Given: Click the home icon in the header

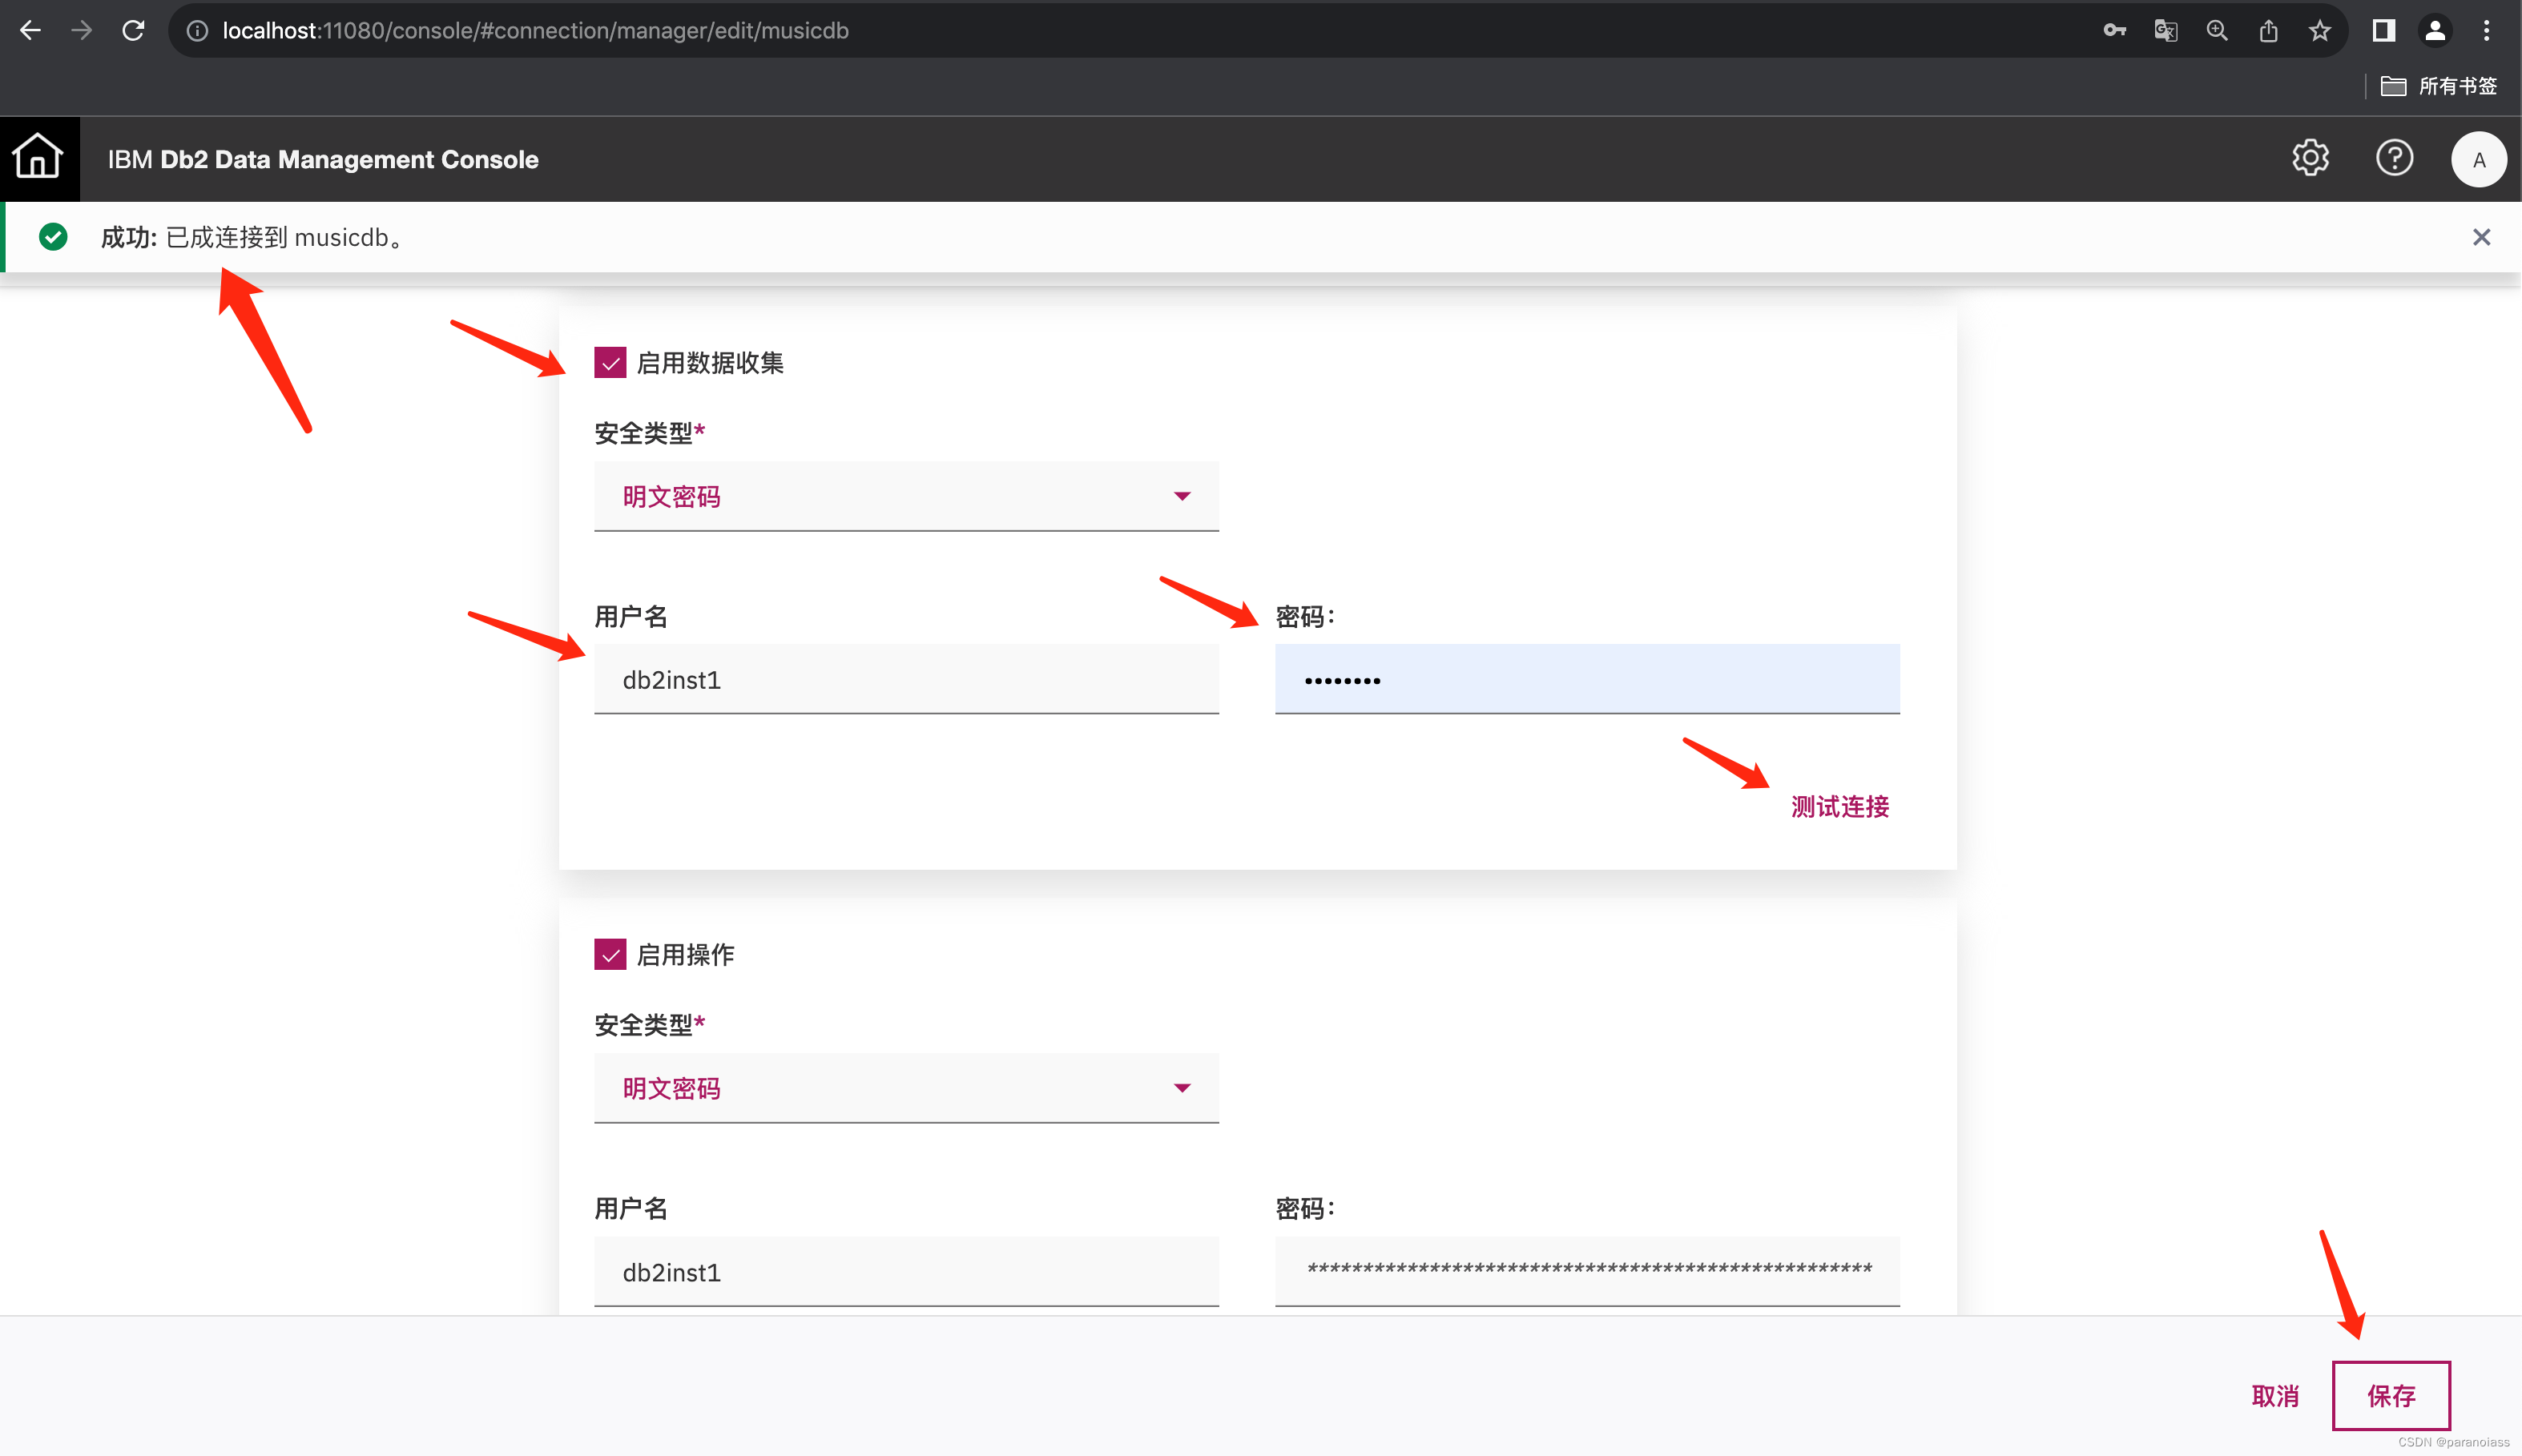Looking at the screenshot, I should click(38, 158).
